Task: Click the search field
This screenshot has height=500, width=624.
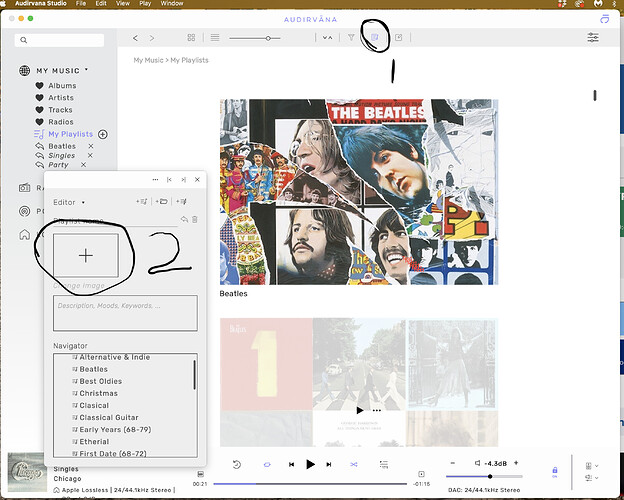Action: click(x=59, y=40)
